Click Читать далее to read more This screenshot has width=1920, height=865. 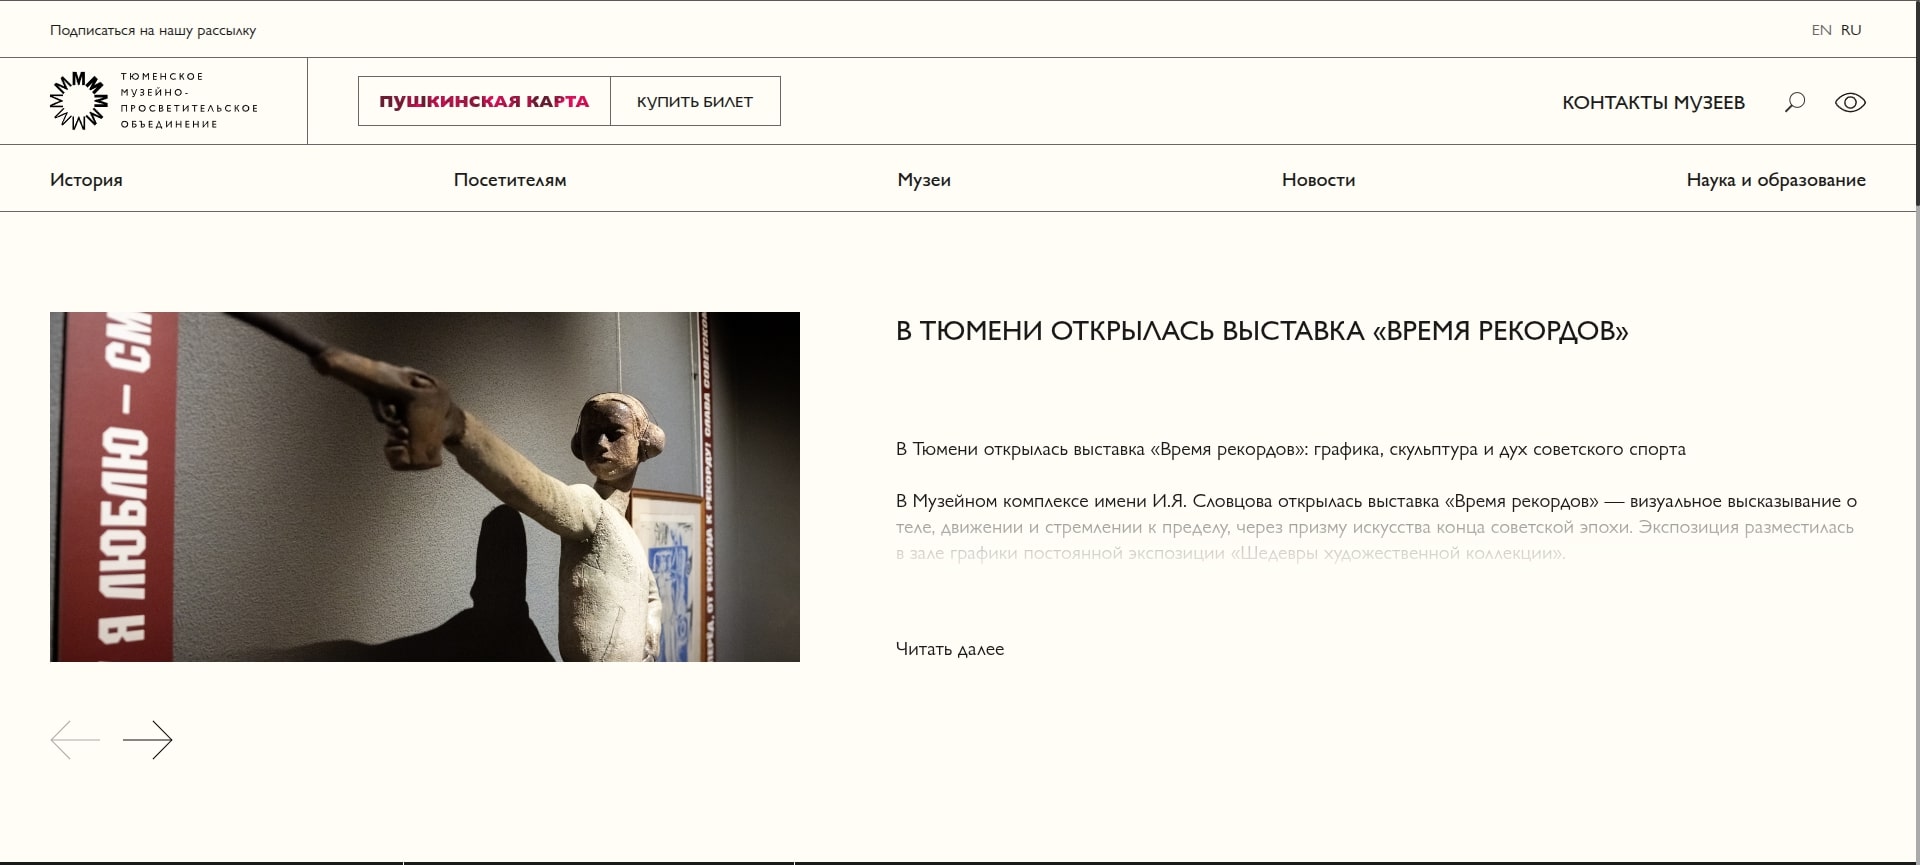click(950, 649)
